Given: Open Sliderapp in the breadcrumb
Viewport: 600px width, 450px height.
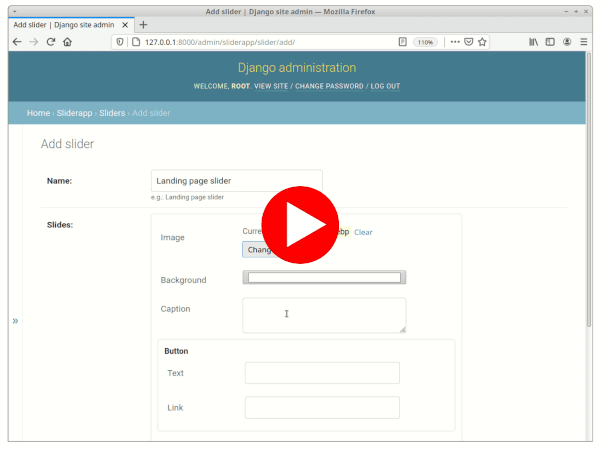Looking at the screenshot, I should click(74, 113).
